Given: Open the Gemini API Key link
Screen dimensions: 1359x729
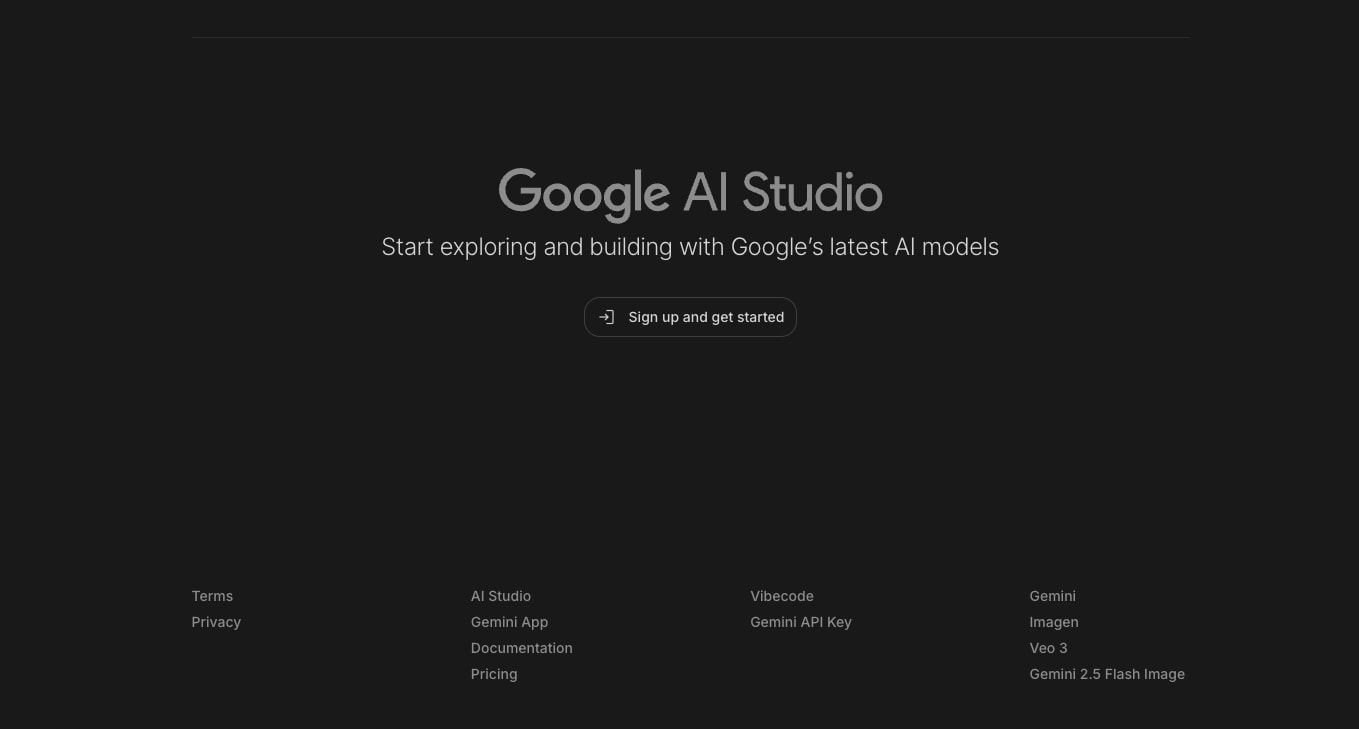Looking at the screenshot, I should click(801, 622).
